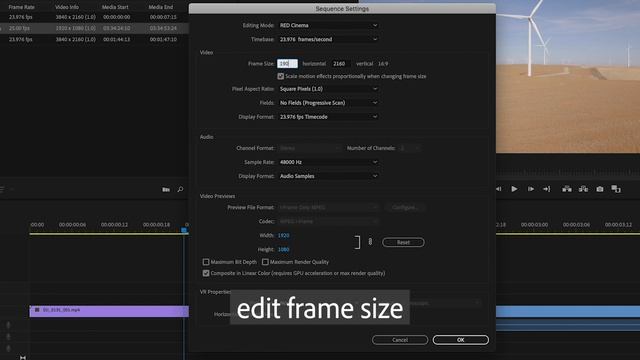Click timeline ruler at 00:00:00:12

[114, 224]
